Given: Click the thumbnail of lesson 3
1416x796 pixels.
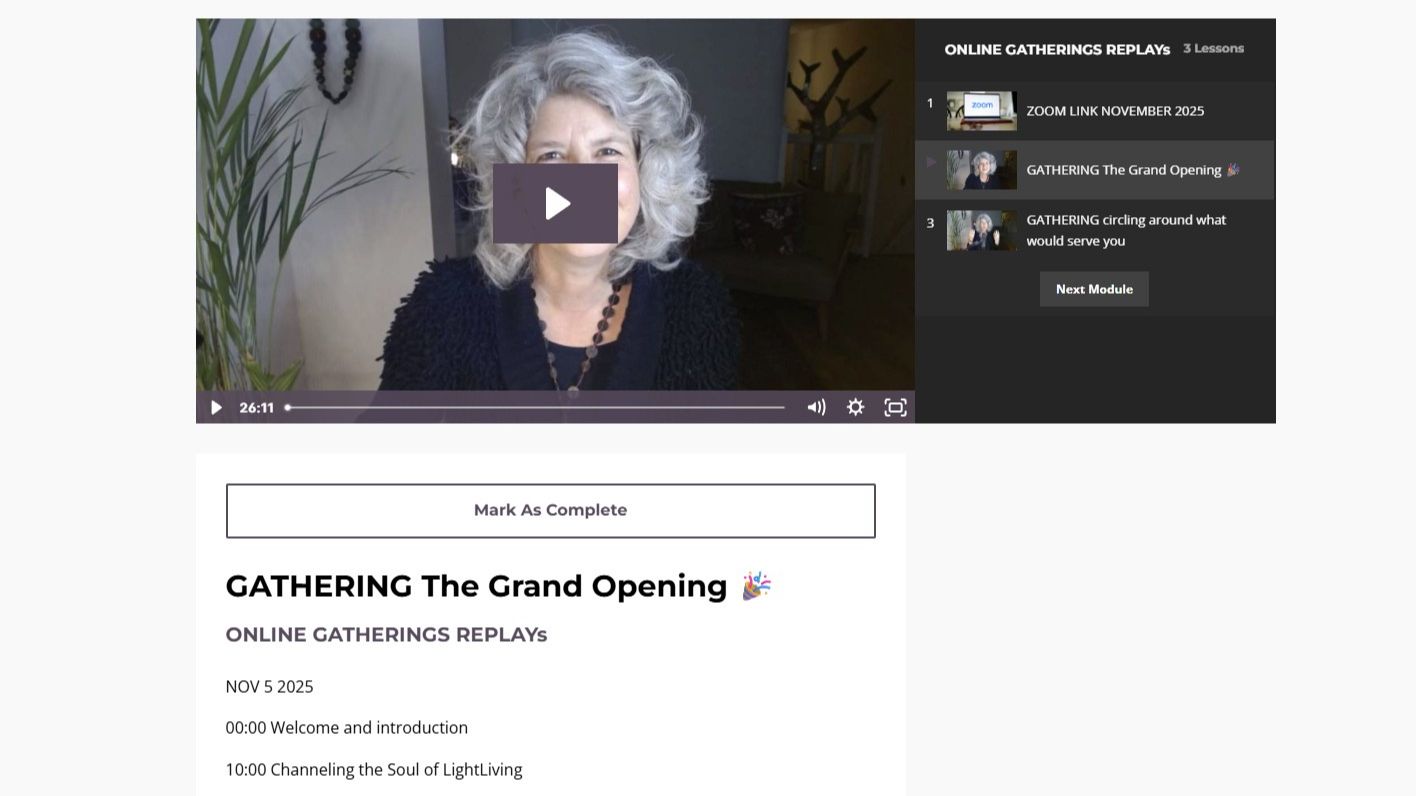Looking at the screenshot, I should [982, 230].
